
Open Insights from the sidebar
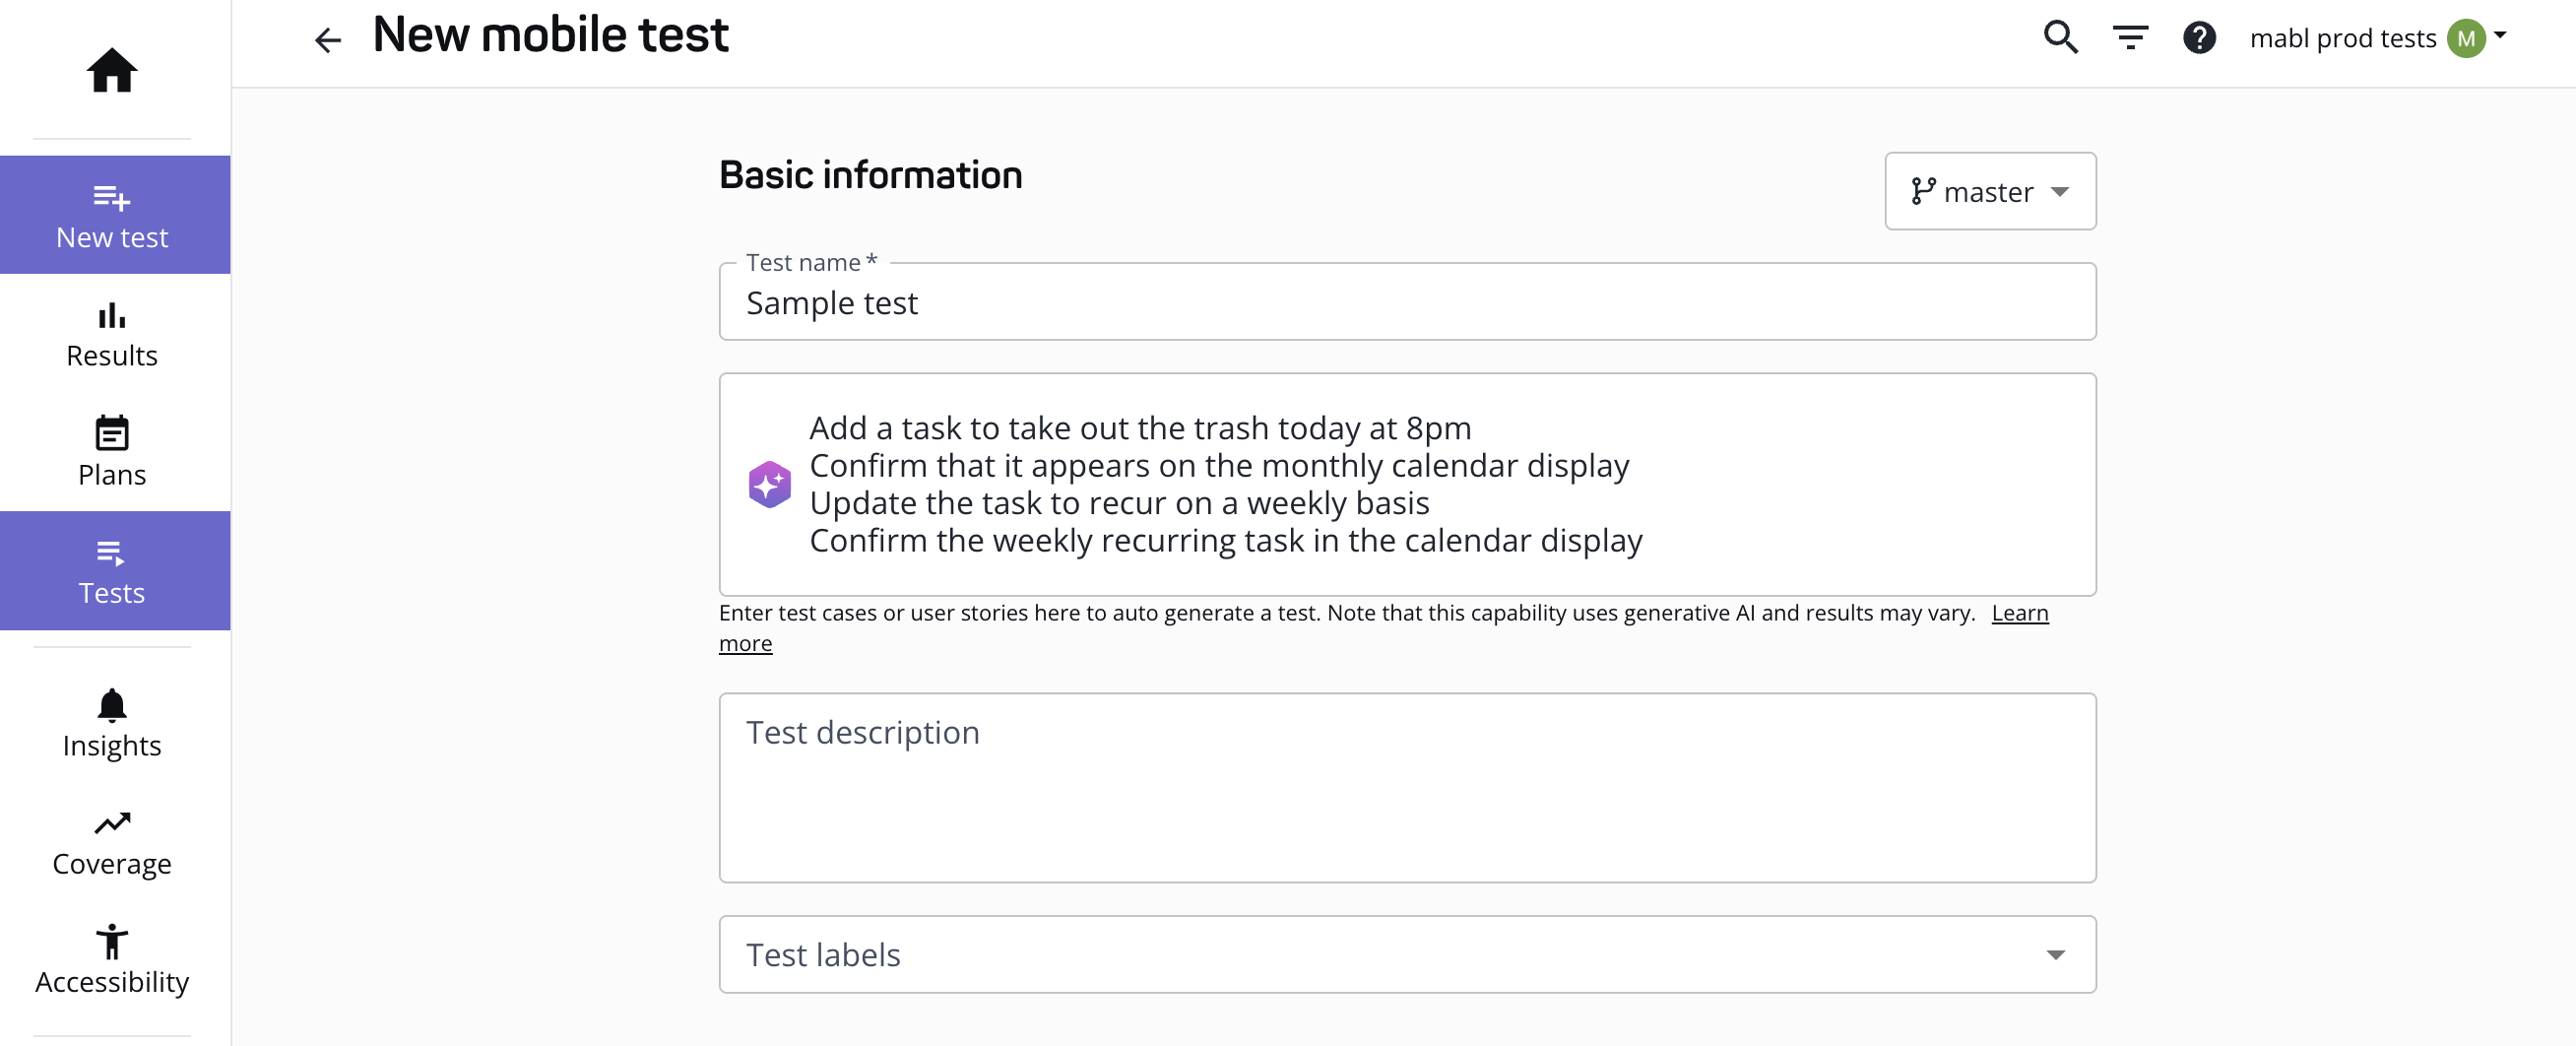(x=113, y=724)
